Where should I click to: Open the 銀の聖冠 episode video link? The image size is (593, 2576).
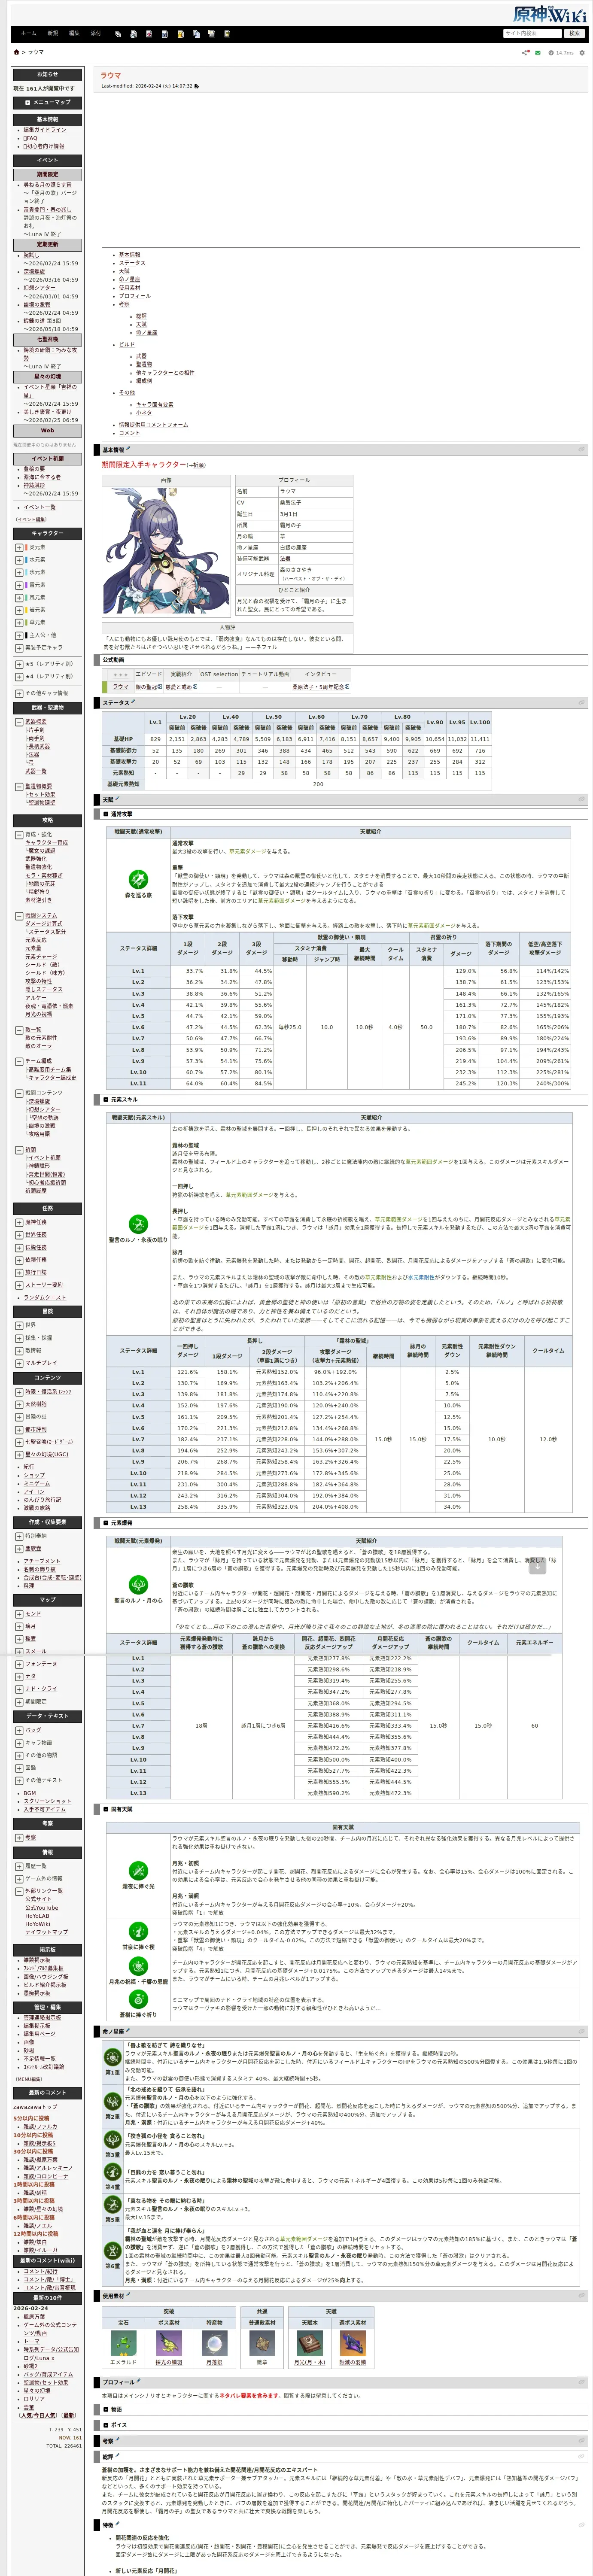149,687
